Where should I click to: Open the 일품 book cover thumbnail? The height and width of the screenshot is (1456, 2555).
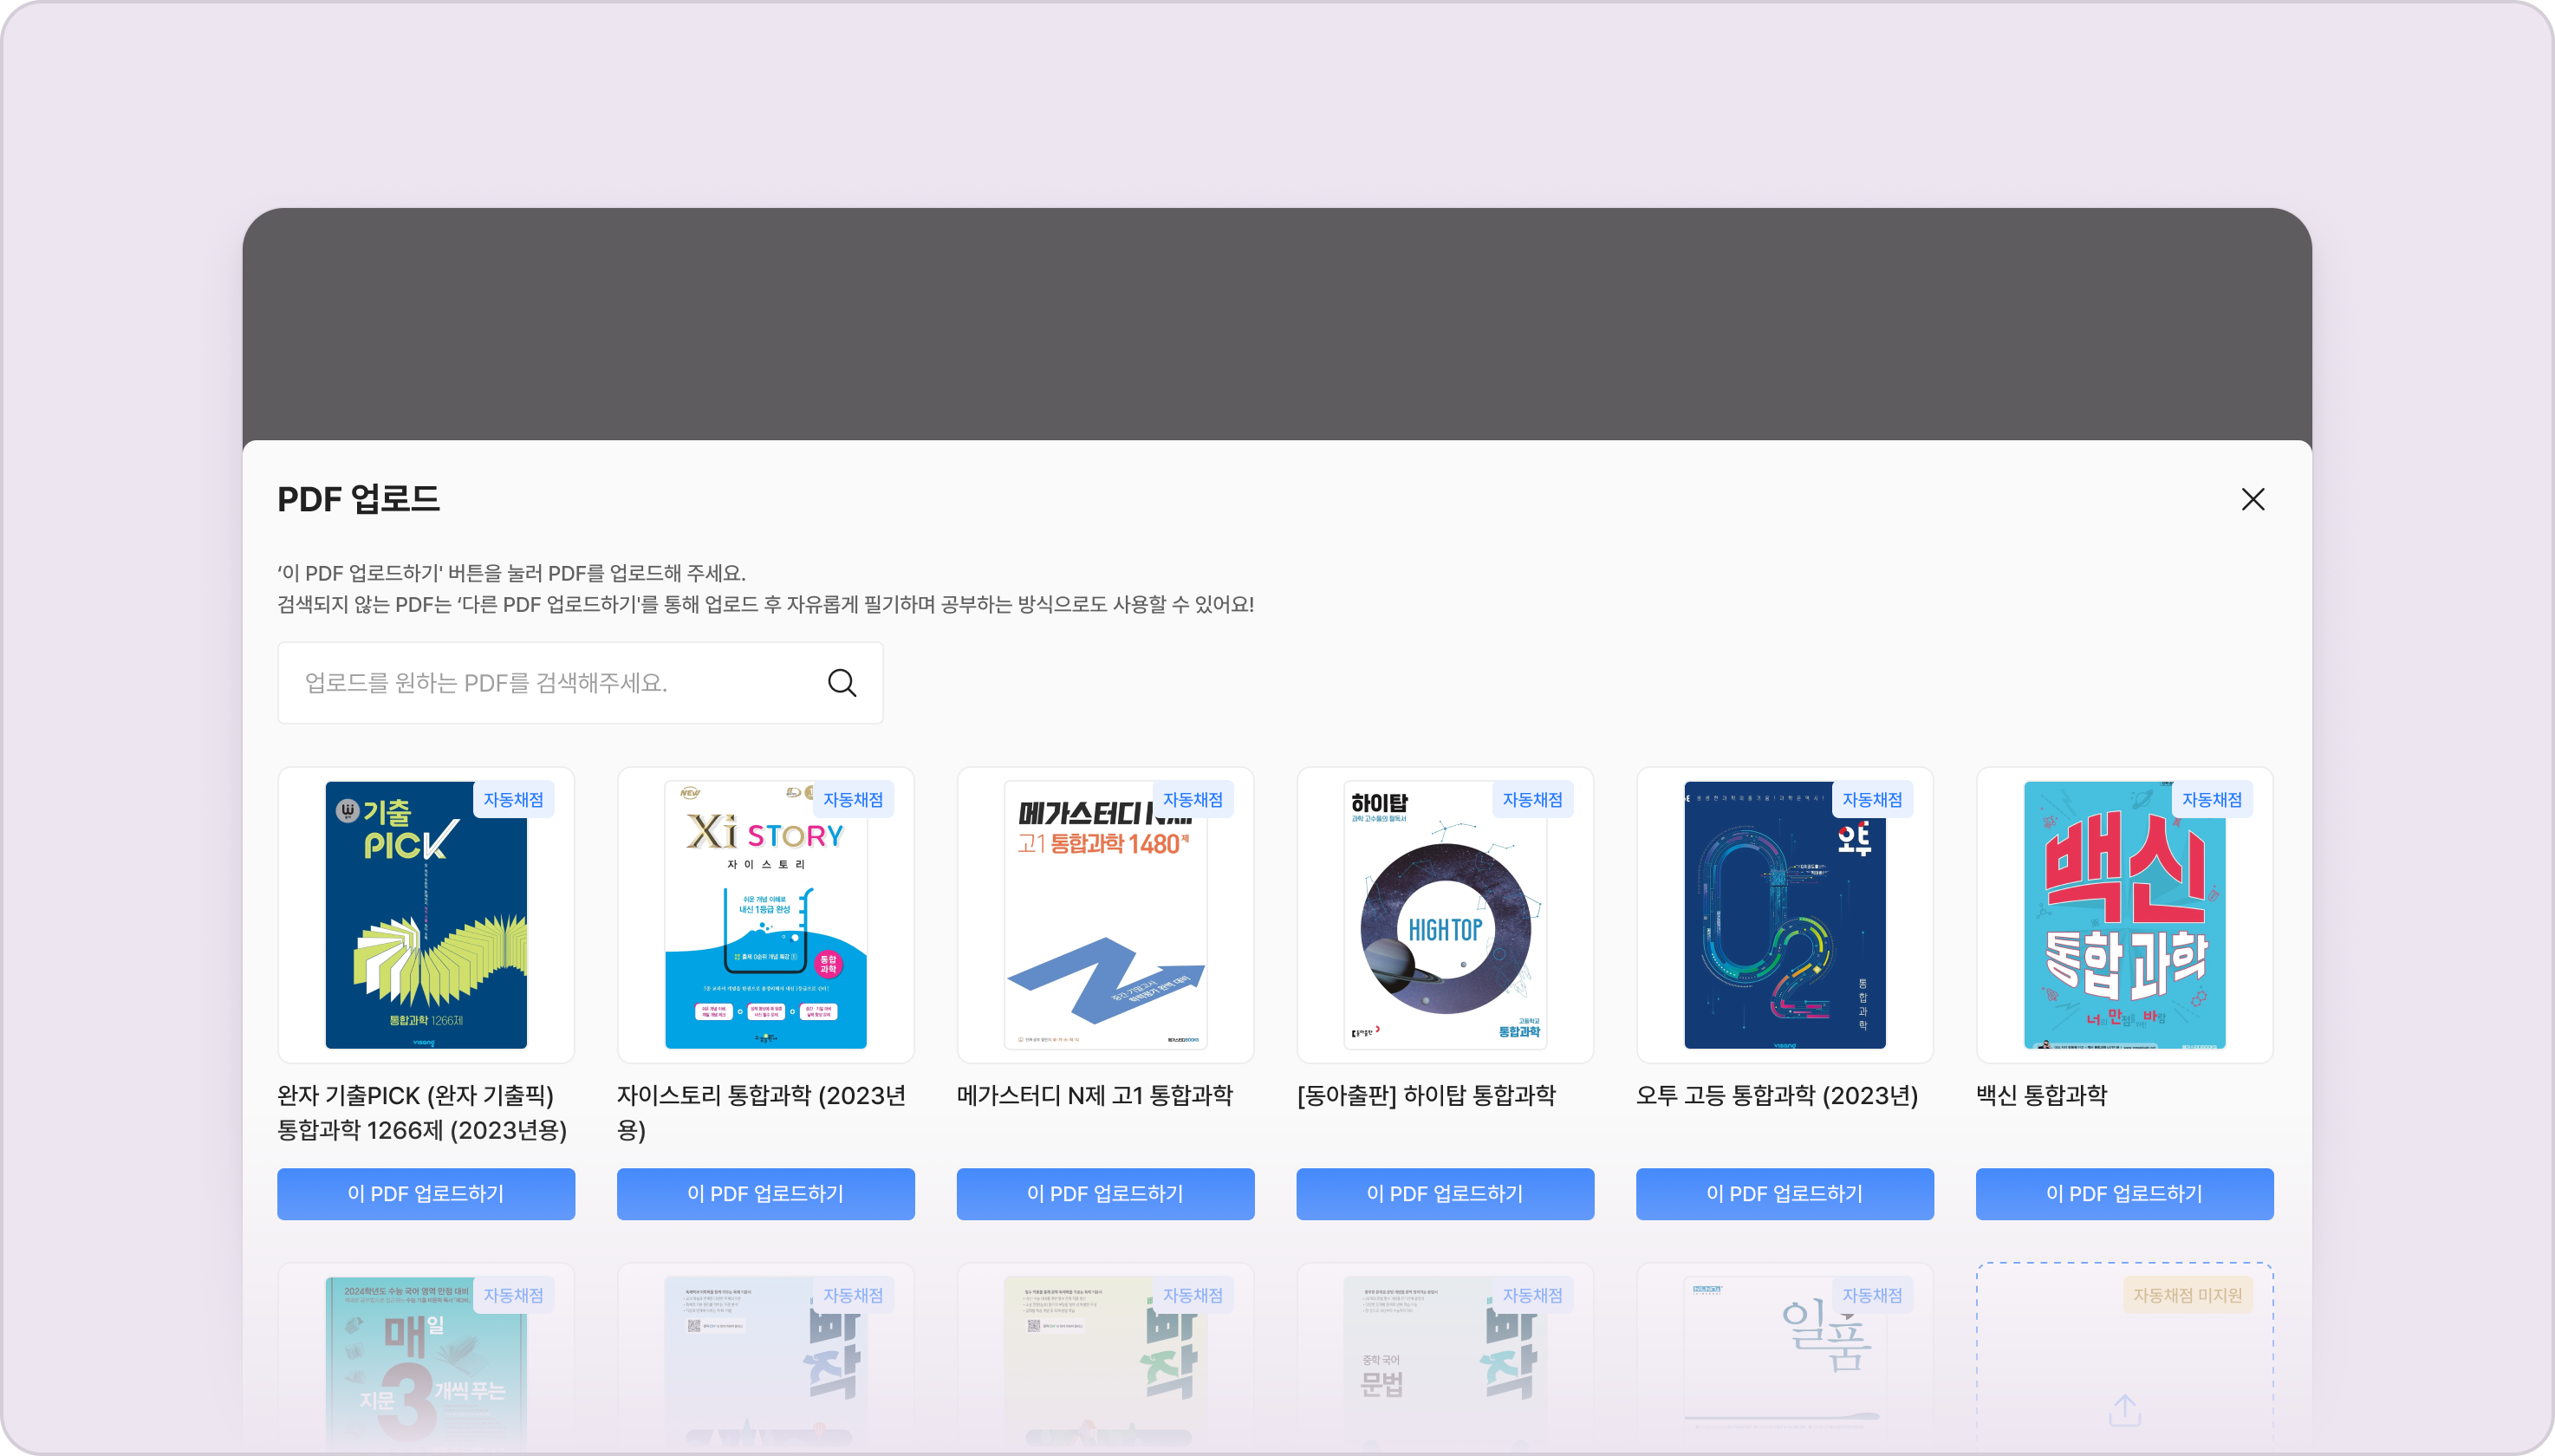tap(1784, 1365)
